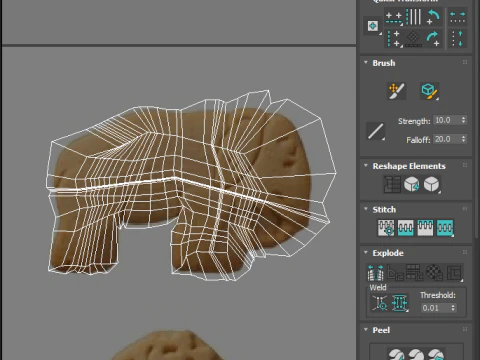Click the Brush rollout grip handle
Screen dimensions: 480x360
tap(465, 62)
